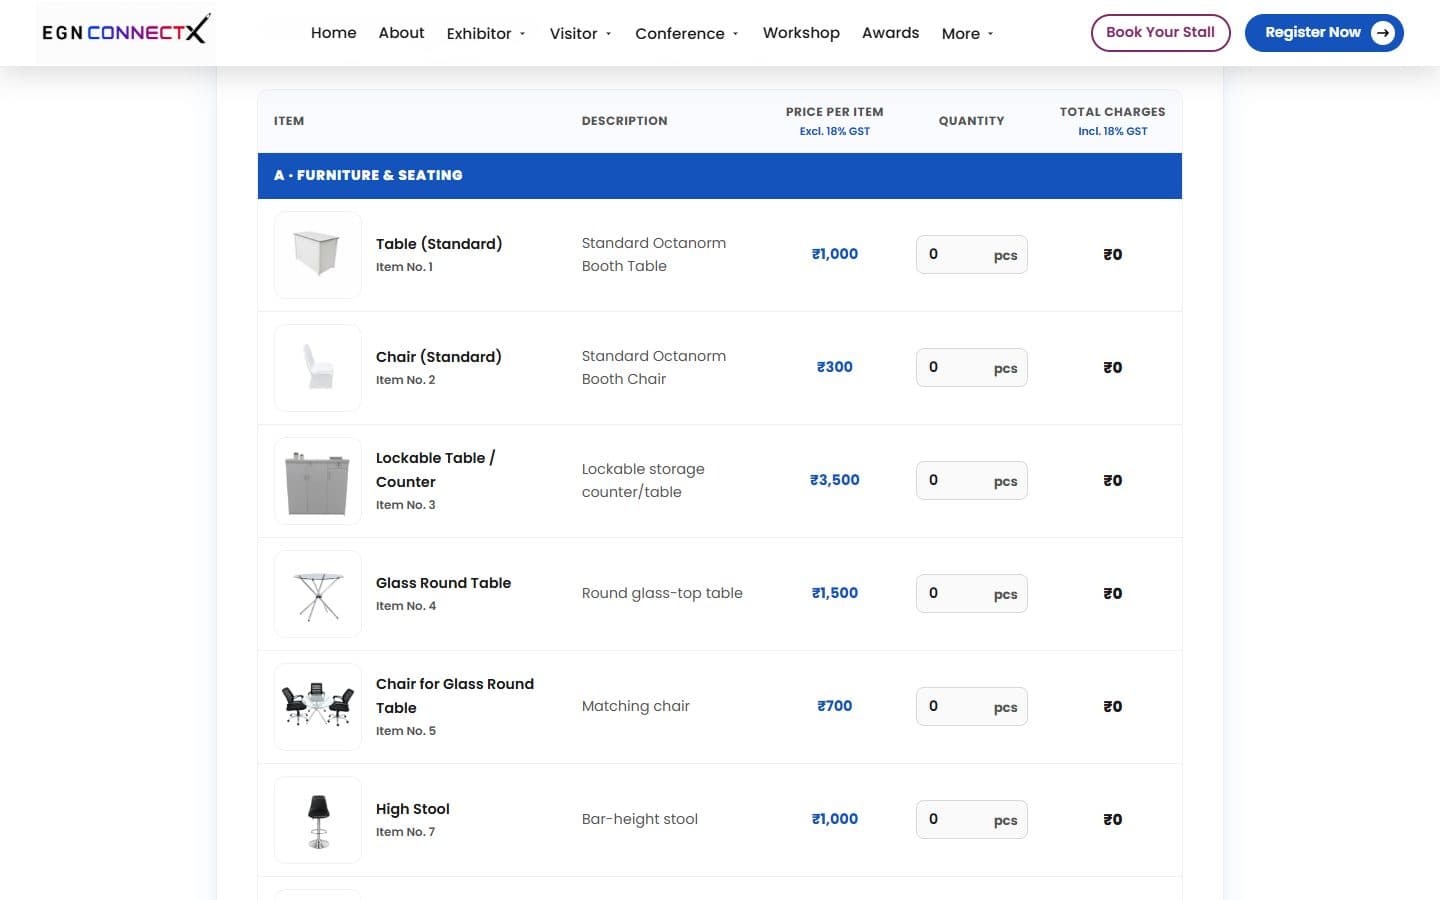Focus quantity field for Chair (Standard)
The image size is (1440, 900).
pos(971,368)
